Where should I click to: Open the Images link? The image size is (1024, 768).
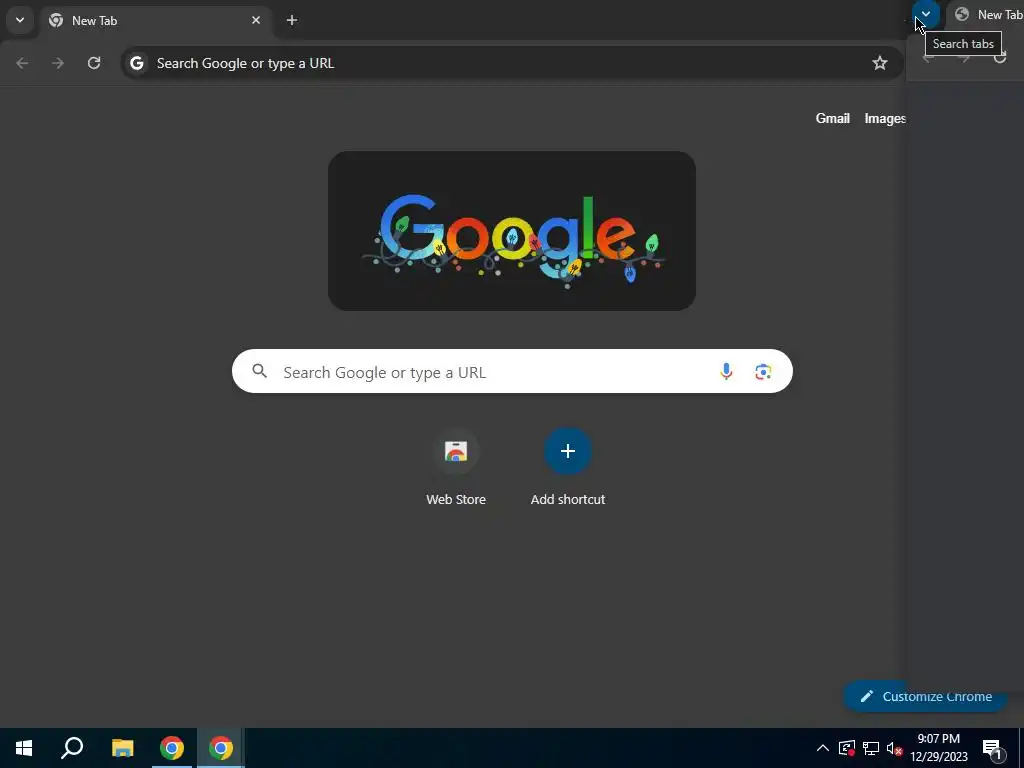click(884, 118)
